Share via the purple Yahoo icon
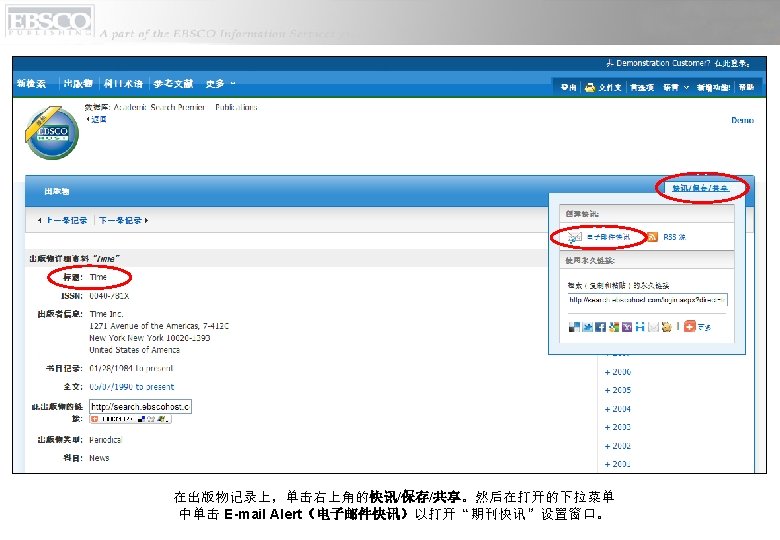This screenshot has width=780, height=540. click(627, 327)
